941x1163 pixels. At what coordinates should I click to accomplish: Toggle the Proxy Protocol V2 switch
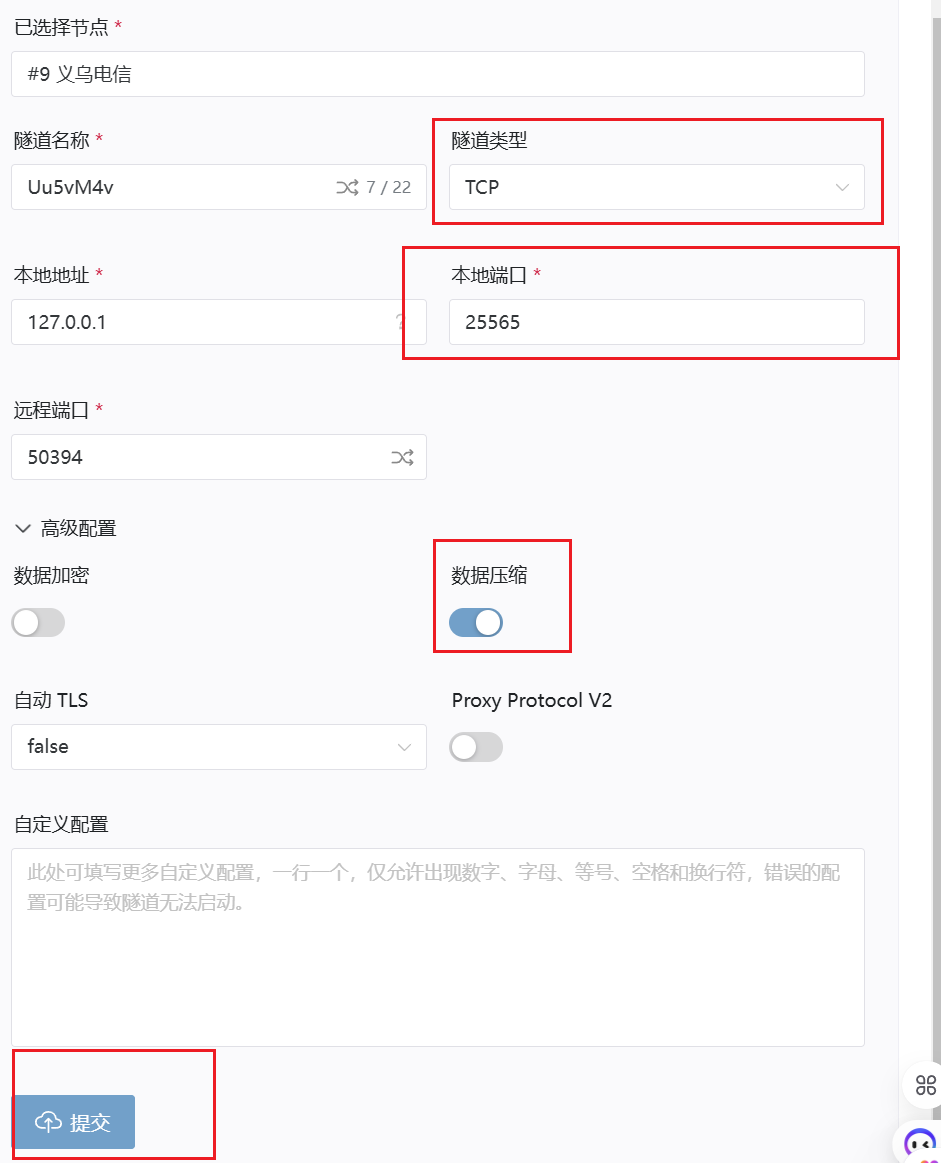click(476, 747)
